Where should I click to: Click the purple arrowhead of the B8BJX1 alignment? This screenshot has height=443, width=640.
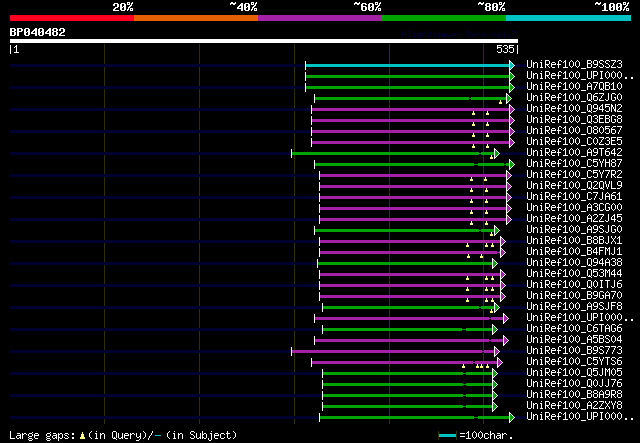[503, 242]
